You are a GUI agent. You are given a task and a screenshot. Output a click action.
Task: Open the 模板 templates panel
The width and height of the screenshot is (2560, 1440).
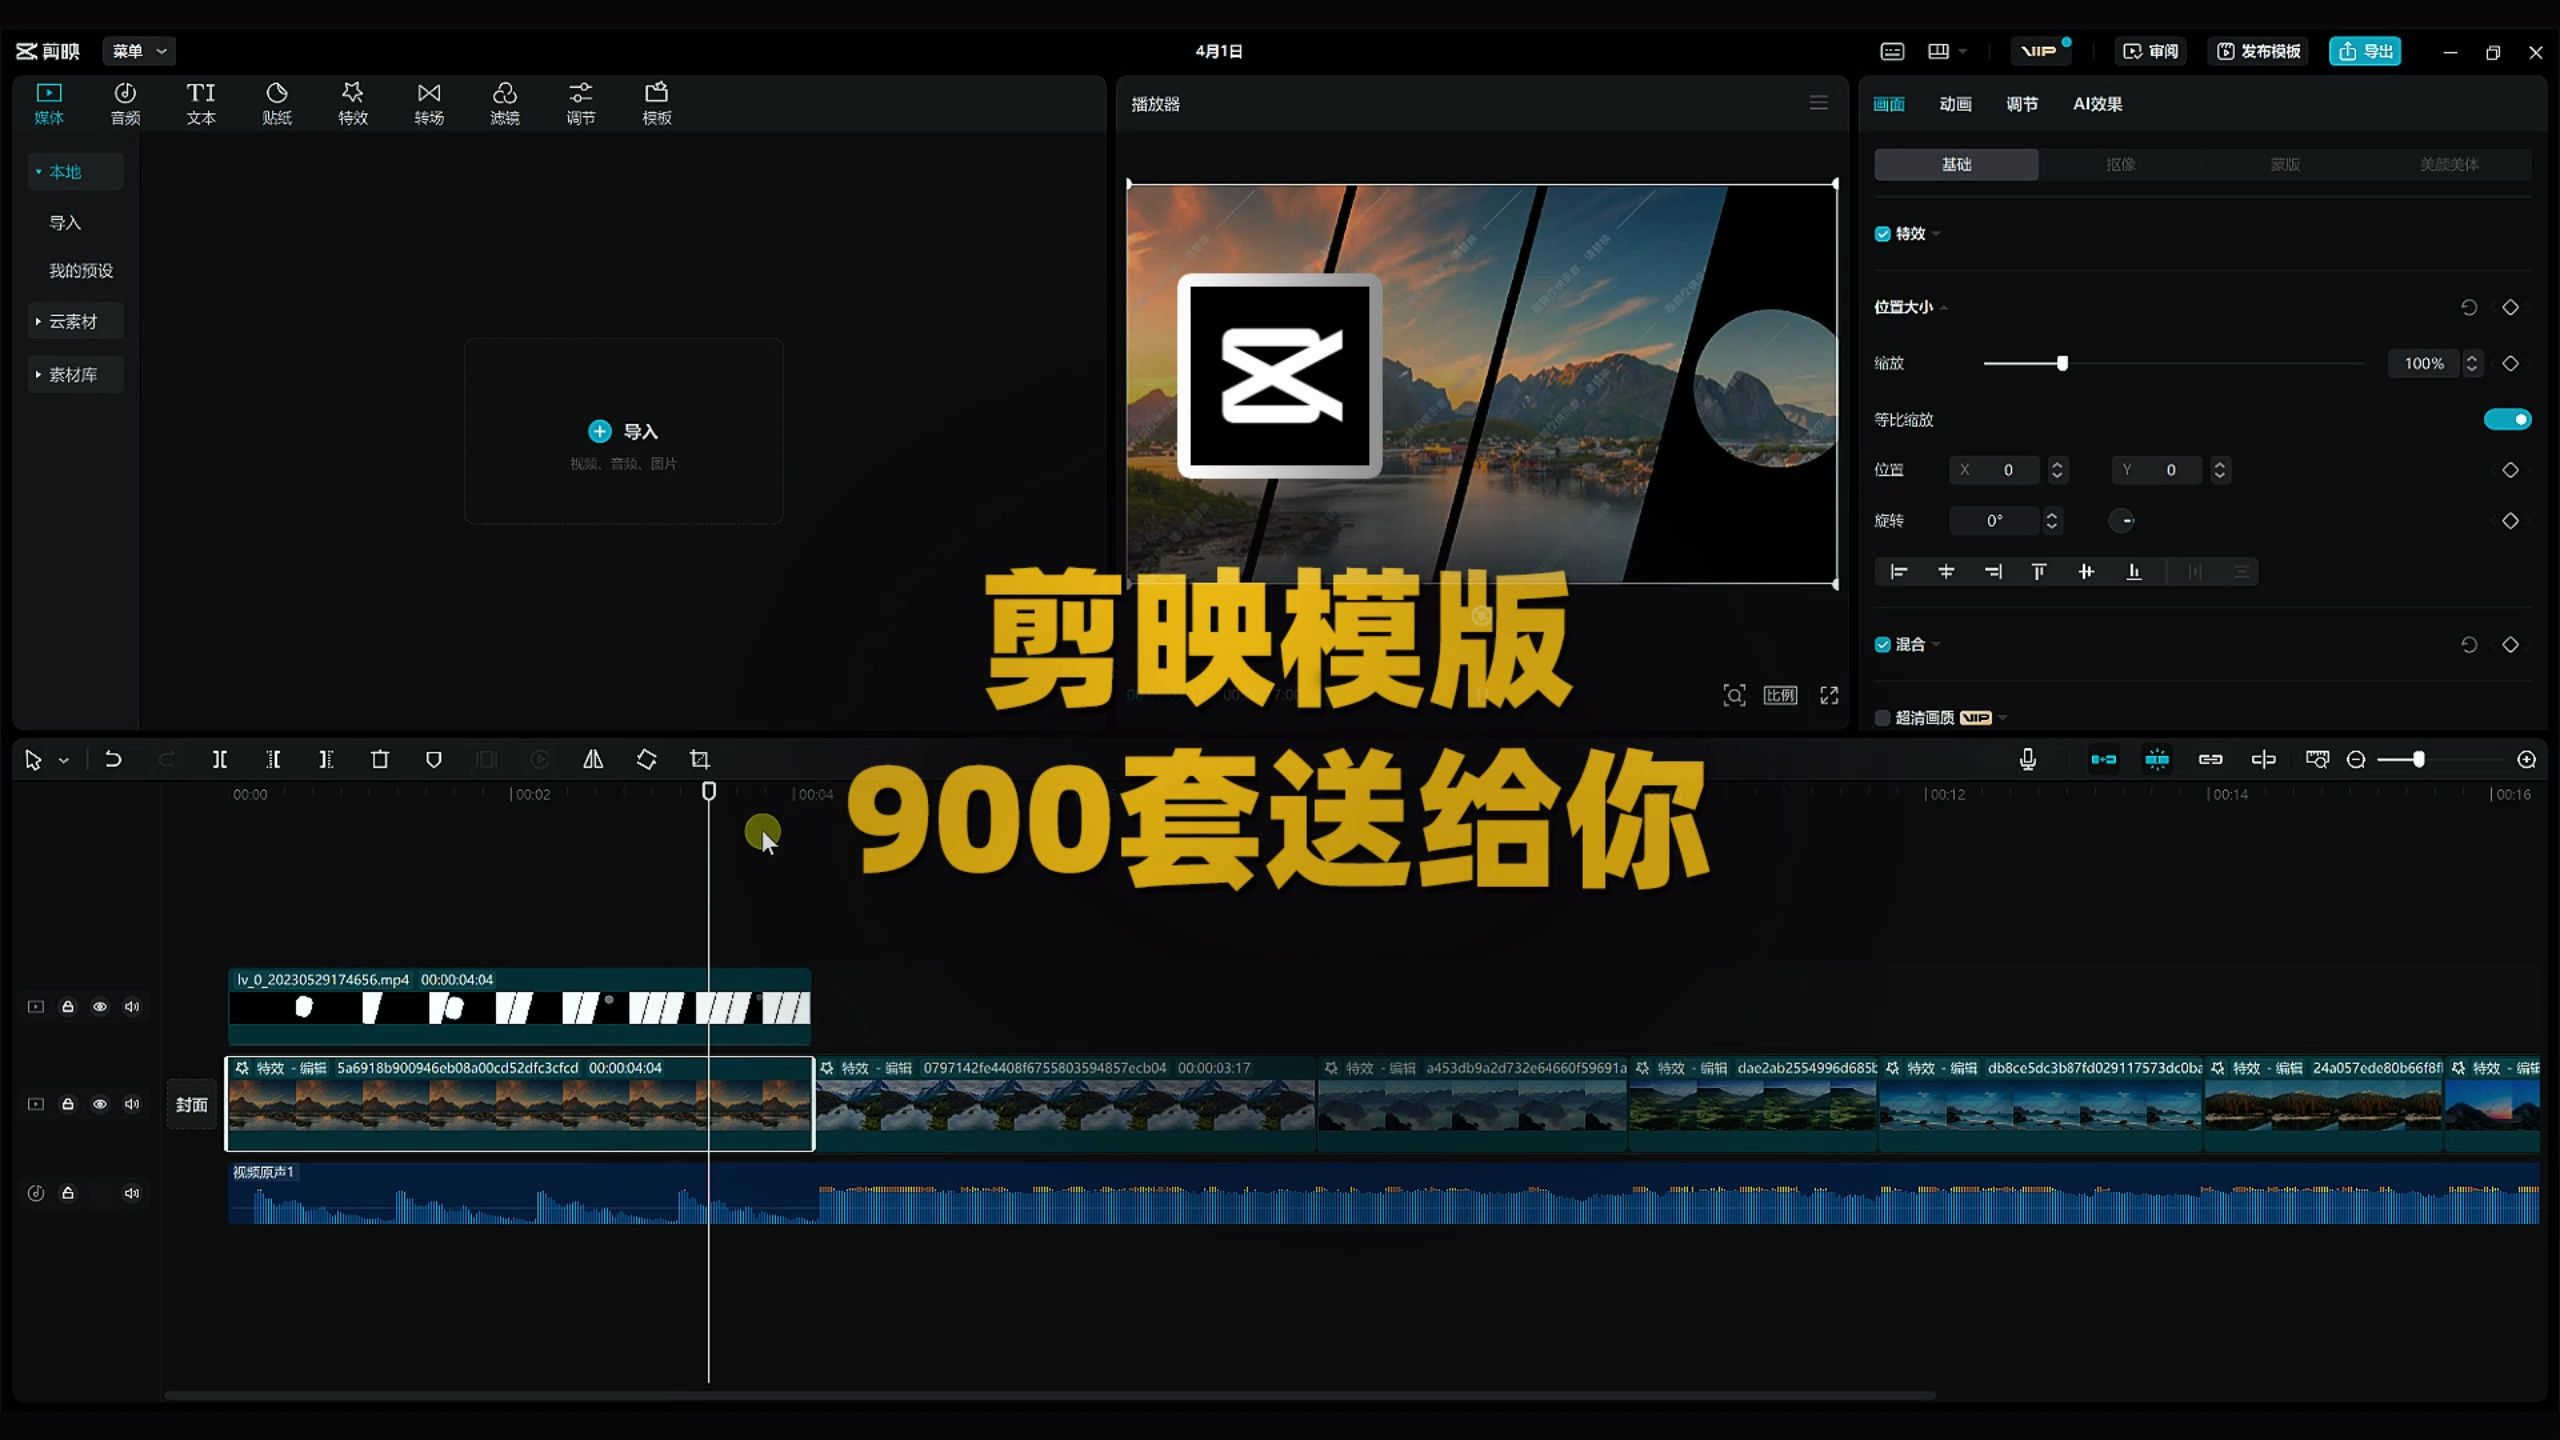657,104
